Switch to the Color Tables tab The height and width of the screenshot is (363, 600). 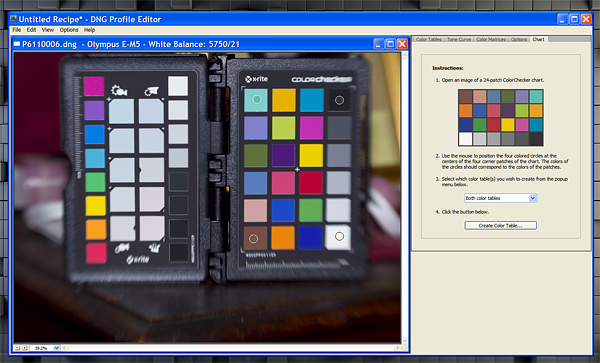(429, 39)
